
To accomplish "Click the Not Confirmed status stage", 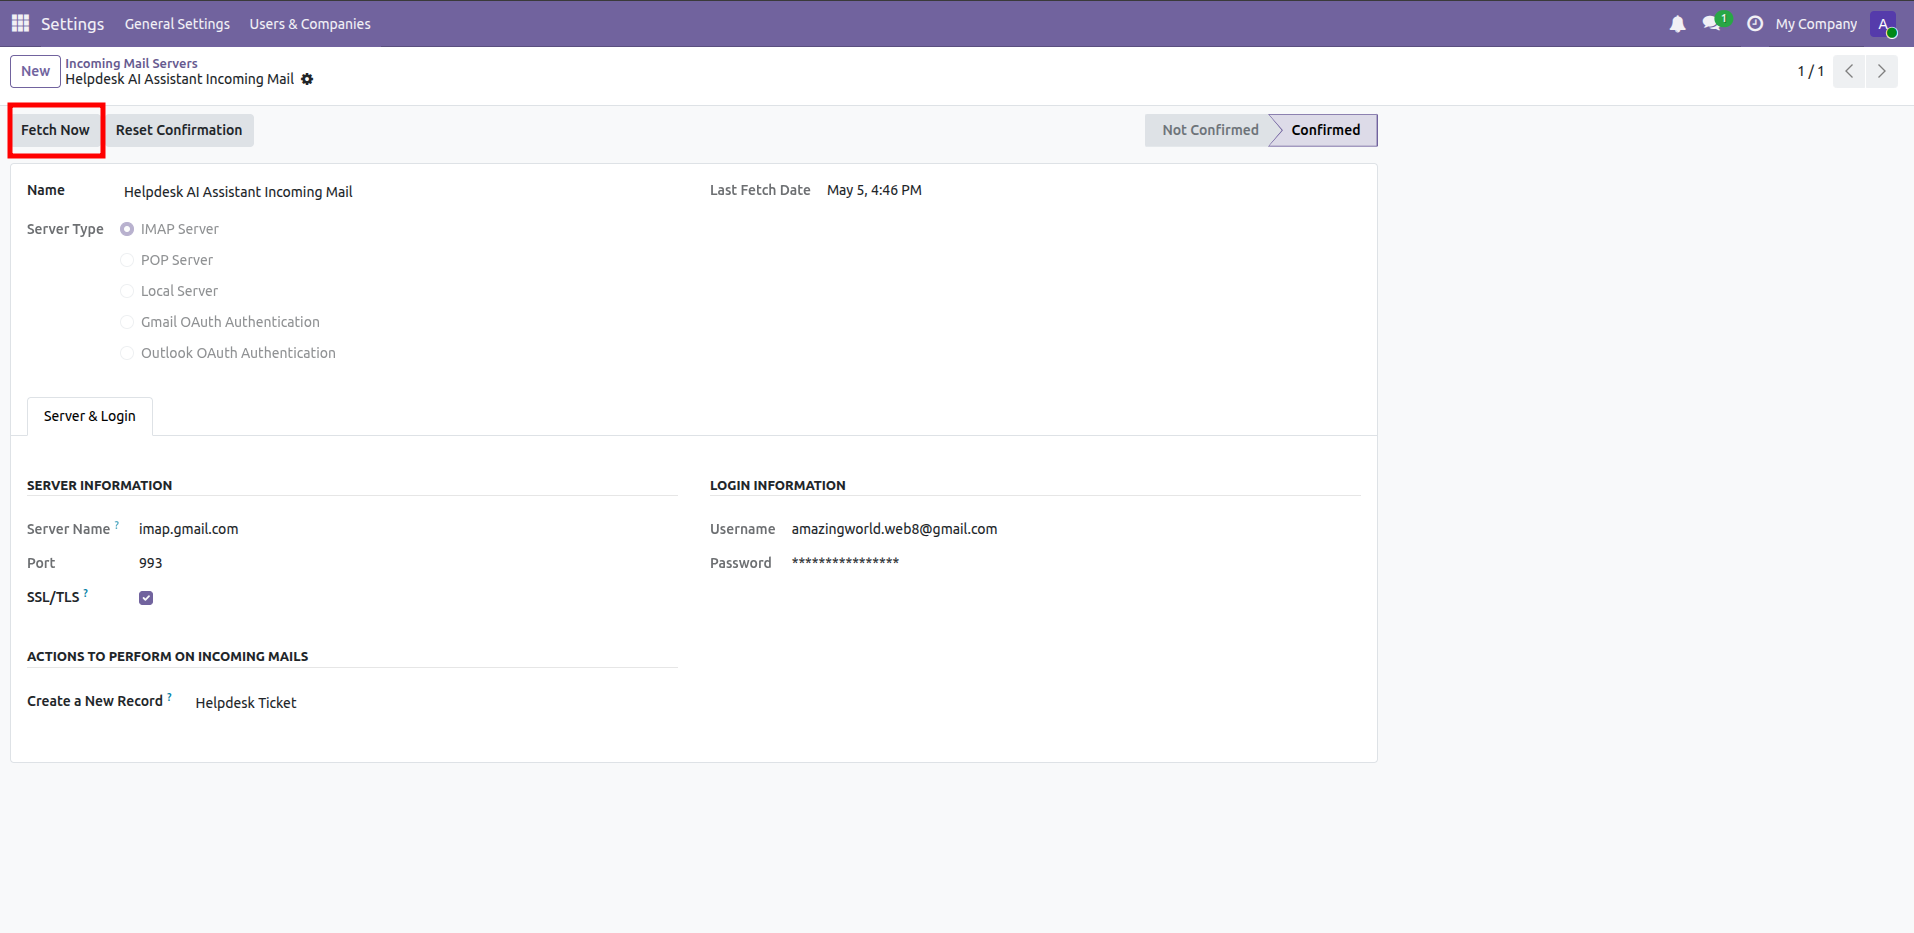I will (x=1210, y=130).
